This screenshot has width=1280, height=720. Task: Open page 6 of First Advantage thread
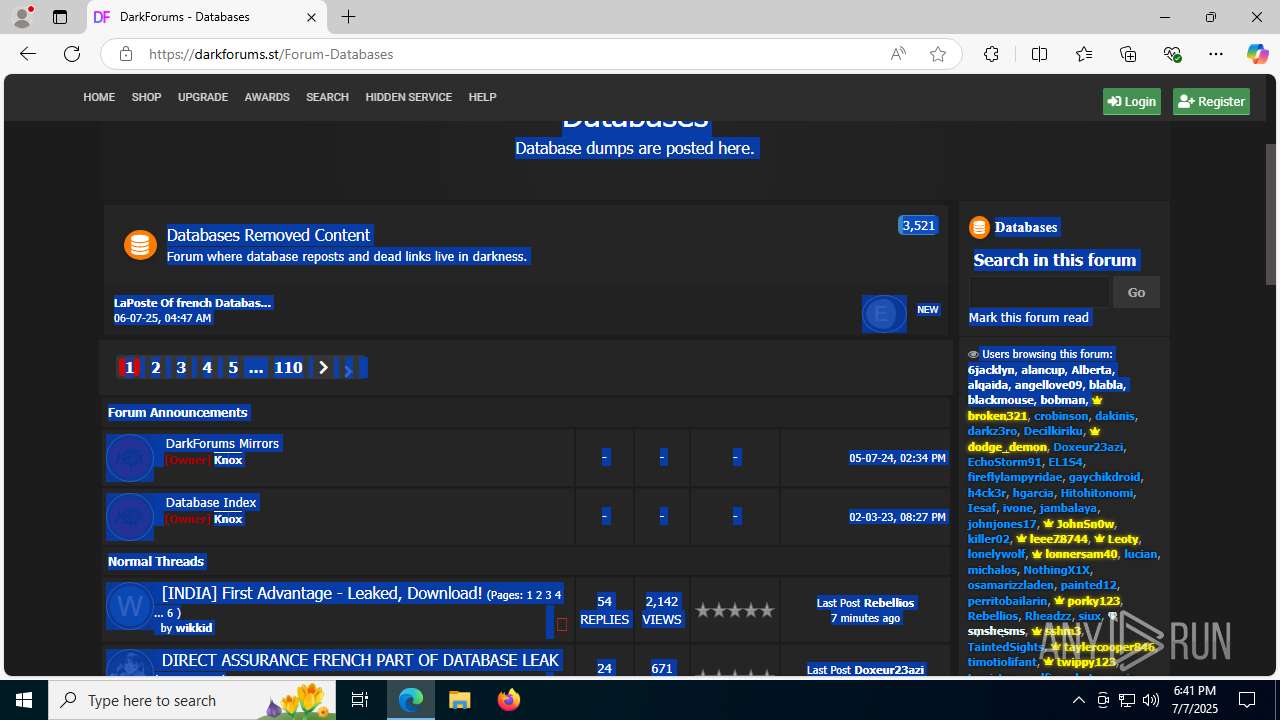(170, 613)
